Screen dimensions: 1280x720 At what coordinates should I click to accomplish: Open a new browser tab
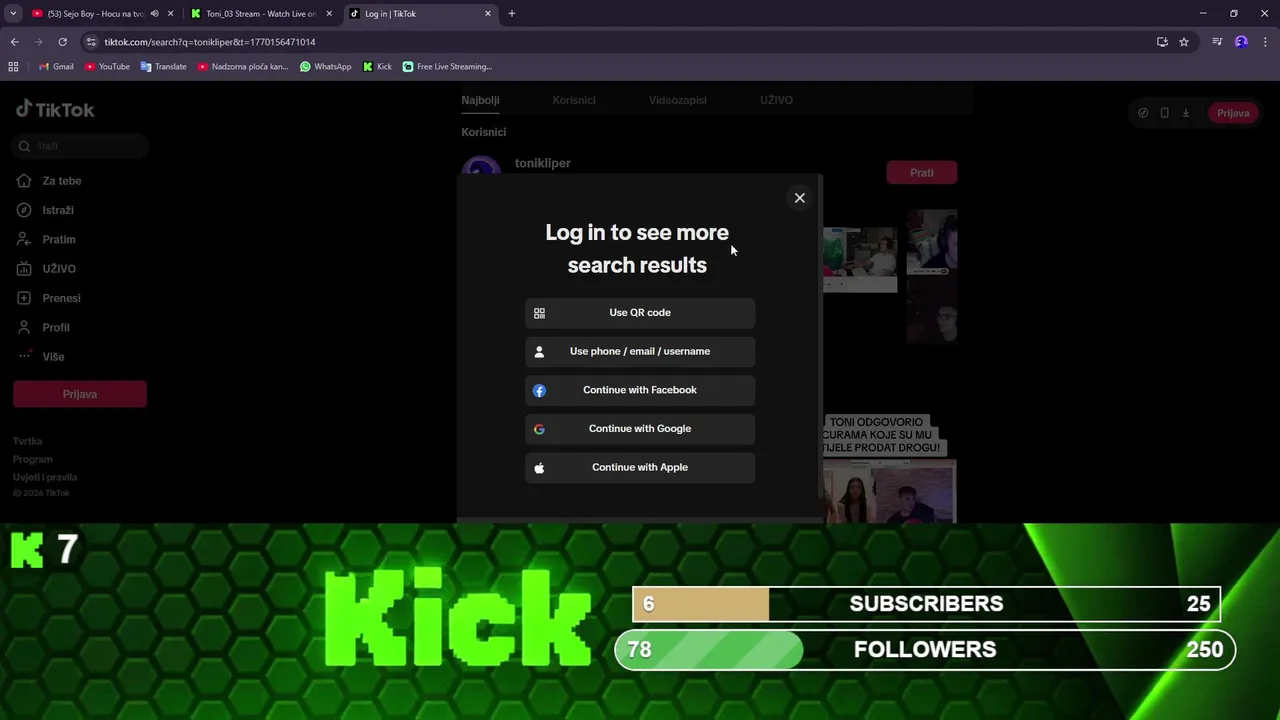512,14
